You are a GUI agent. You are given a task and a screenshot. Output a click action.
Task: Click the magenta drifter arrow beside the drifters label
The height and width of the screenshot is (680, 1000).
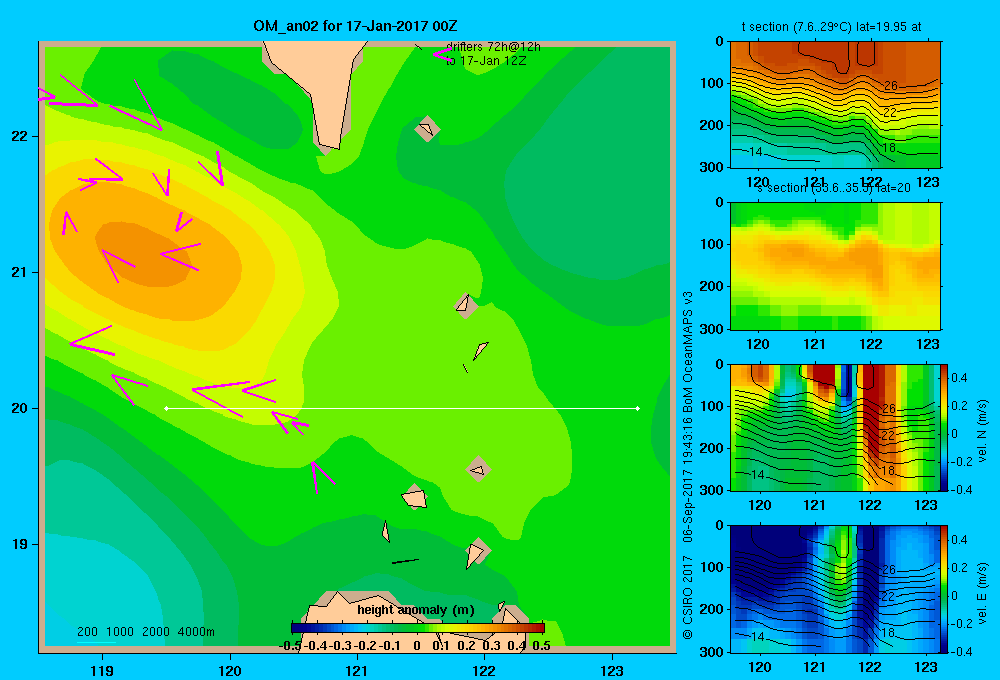(441, 54)
